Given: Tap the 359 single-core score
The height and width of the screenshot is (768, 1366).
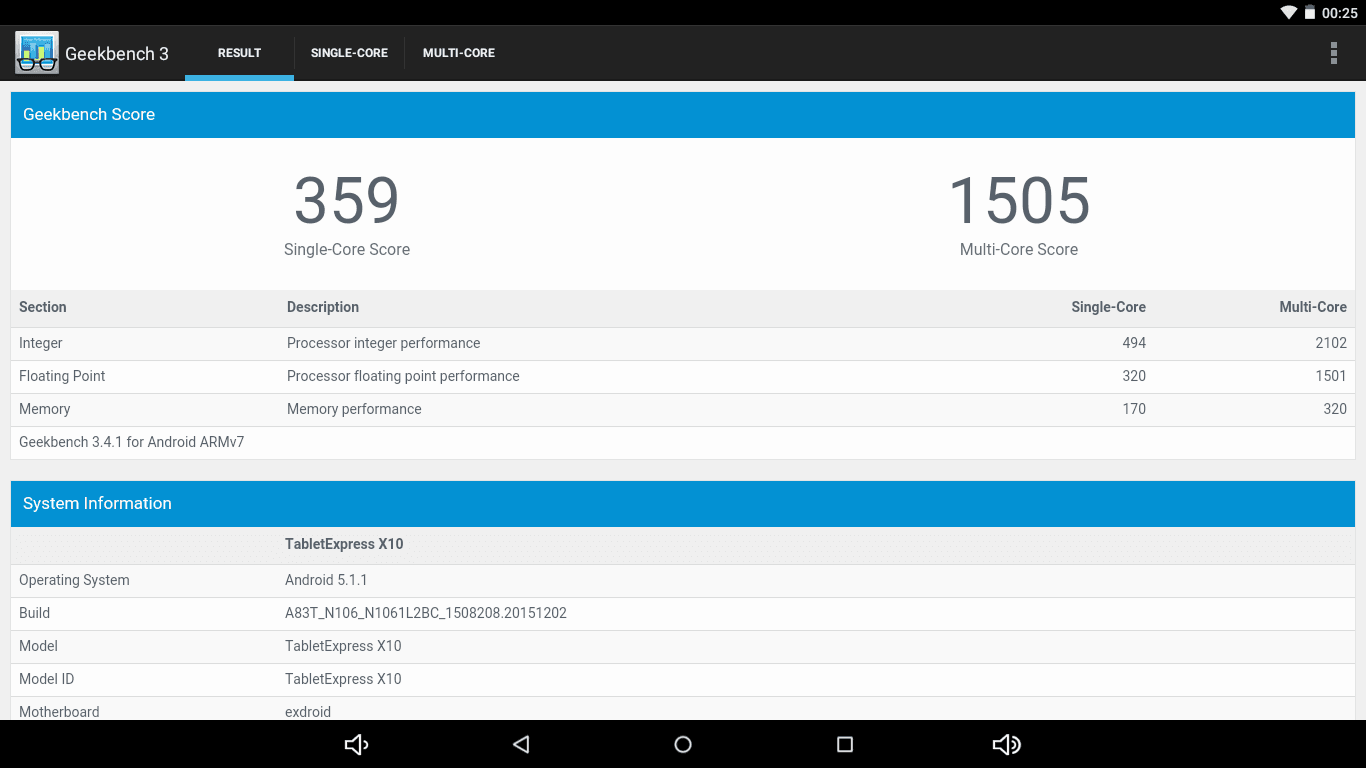Looking at the screenshot, I should [x=347, y=201].
